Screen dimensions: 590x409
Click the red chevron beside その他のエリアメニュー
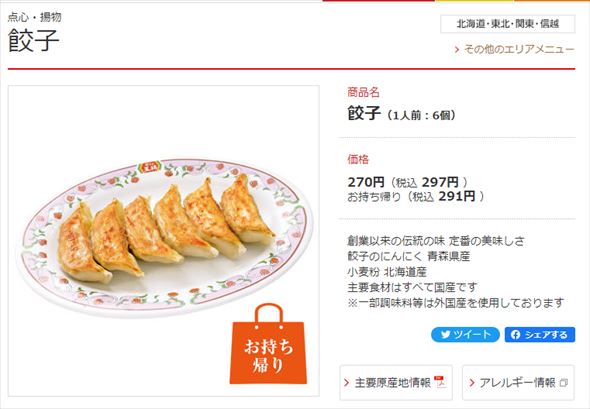click(x=457, y=49)
